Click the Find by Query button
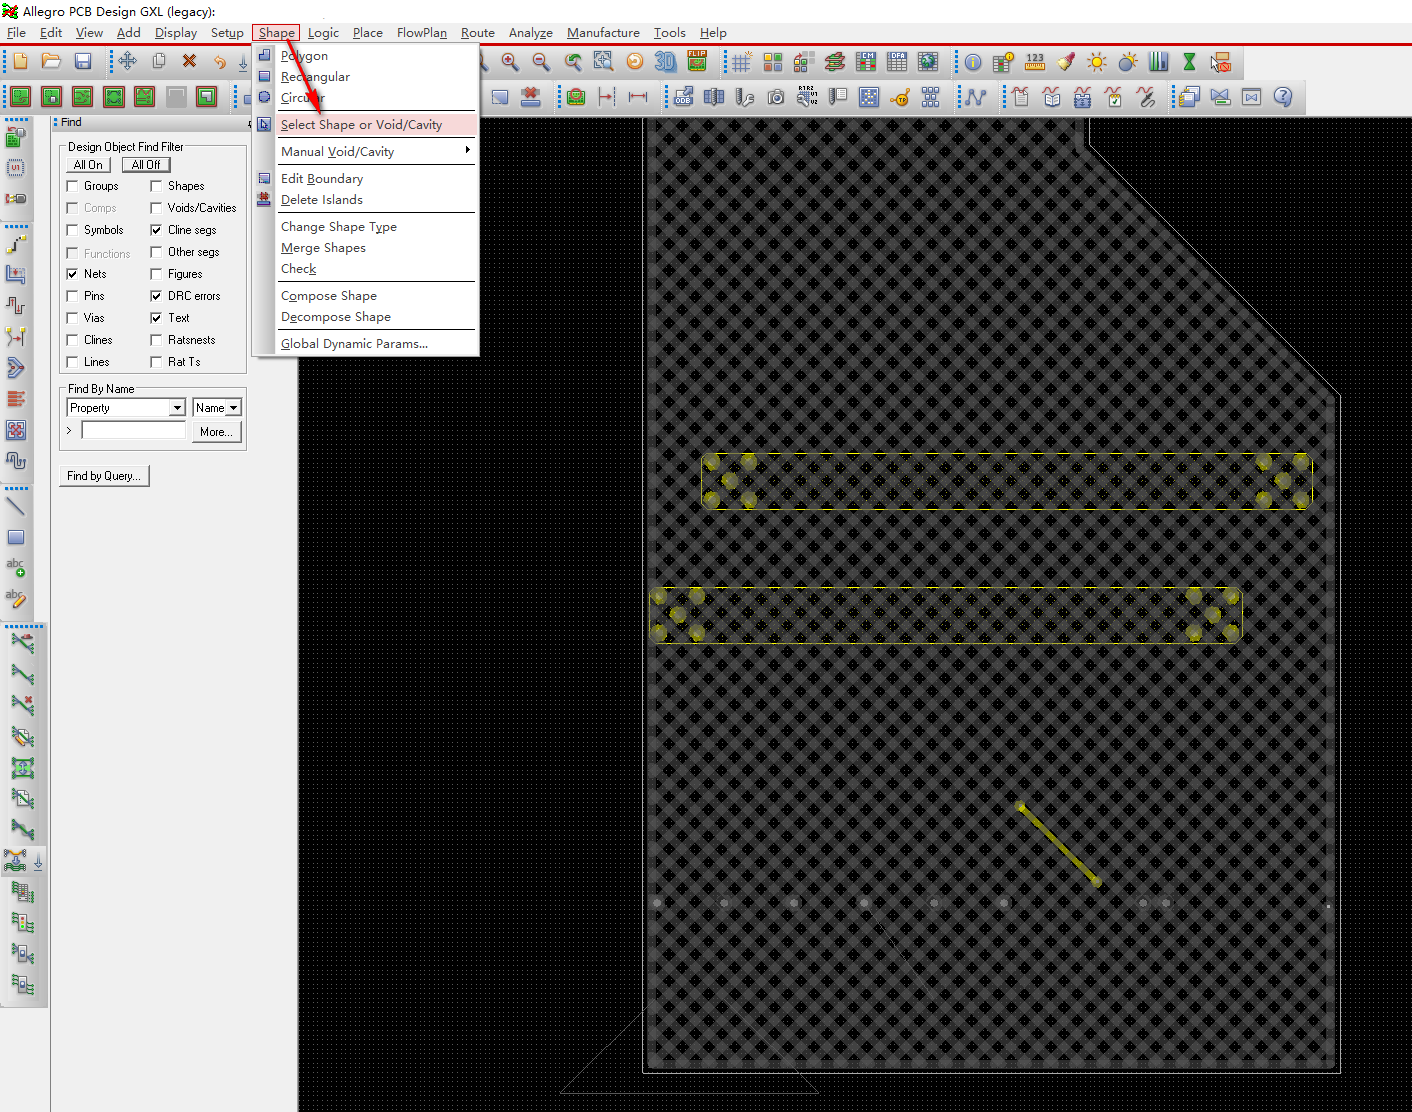1412x1112 pixels. [x=104, y=475]
